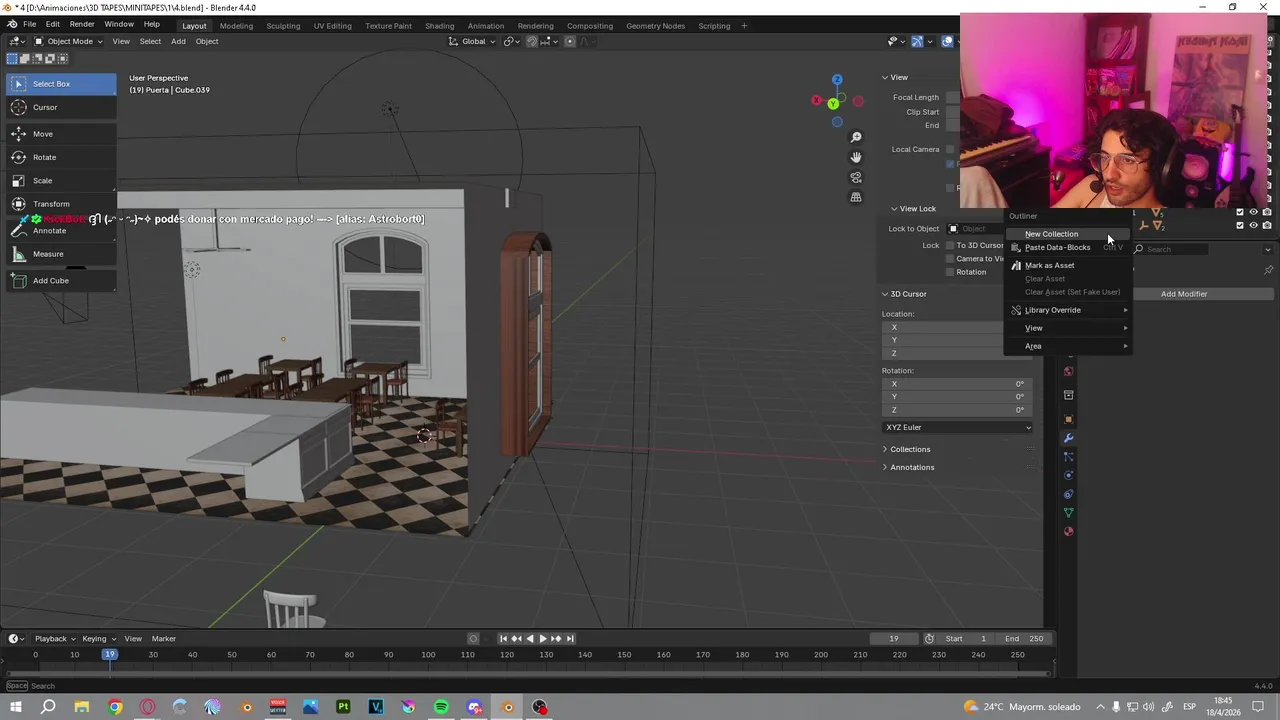Expand the Annotations panel
The width and height of the screenshot is (1280, 720).
pyautogui.click(x=912, y=467)
